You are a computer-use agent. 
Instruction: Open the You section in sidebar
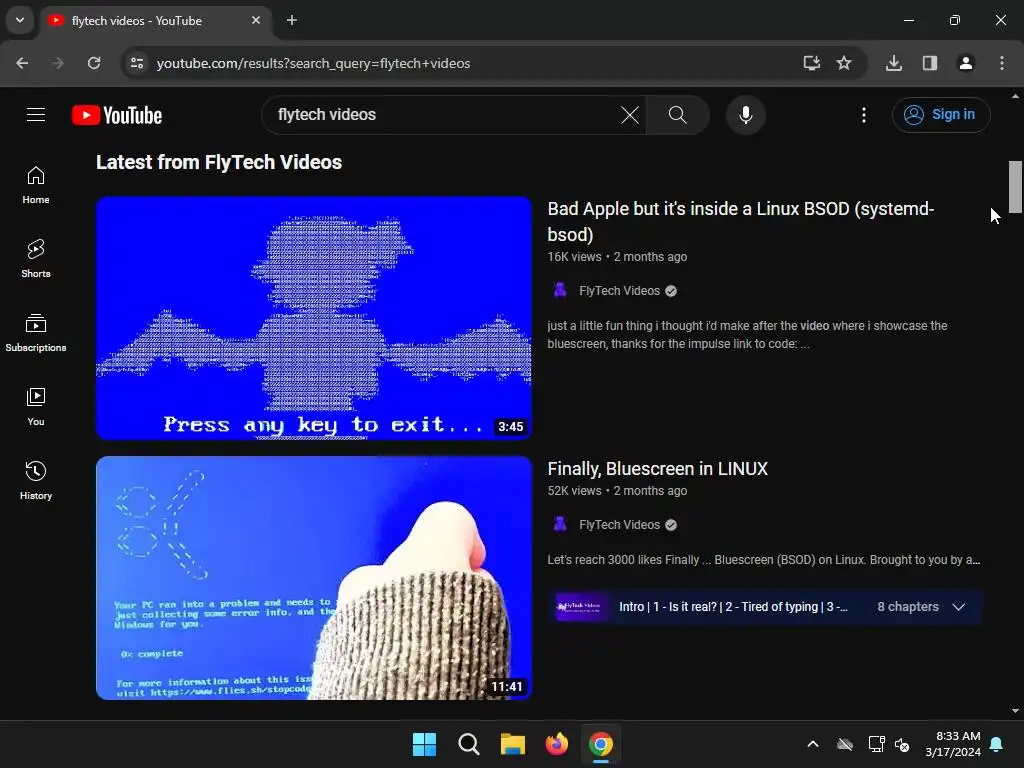pos(36,407)
